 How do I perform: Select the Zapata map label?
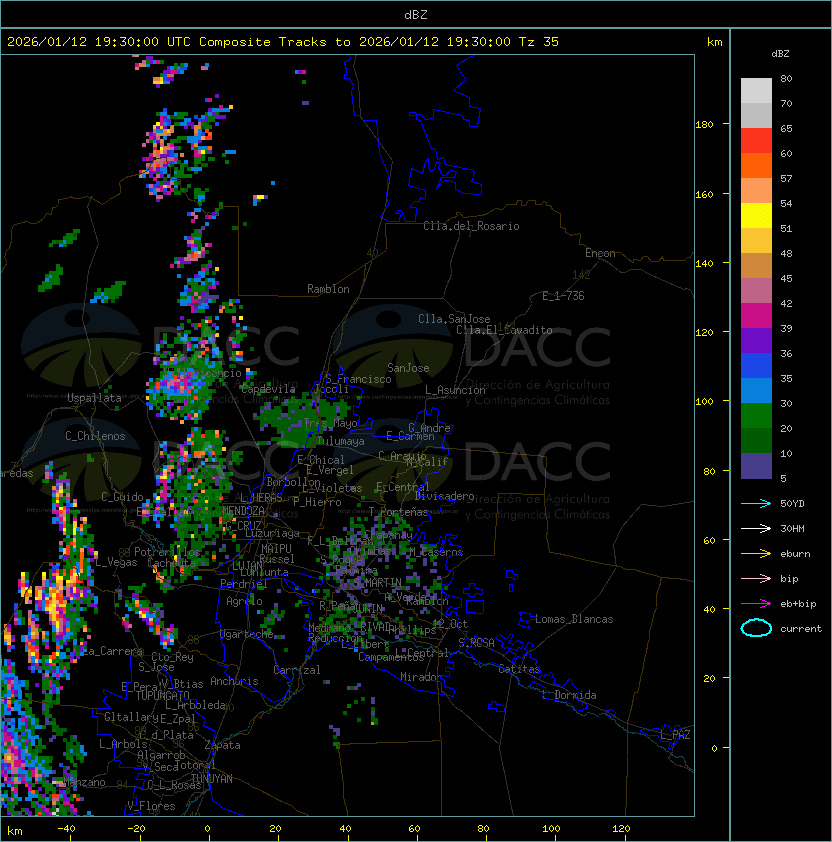[x=222, y=745]
